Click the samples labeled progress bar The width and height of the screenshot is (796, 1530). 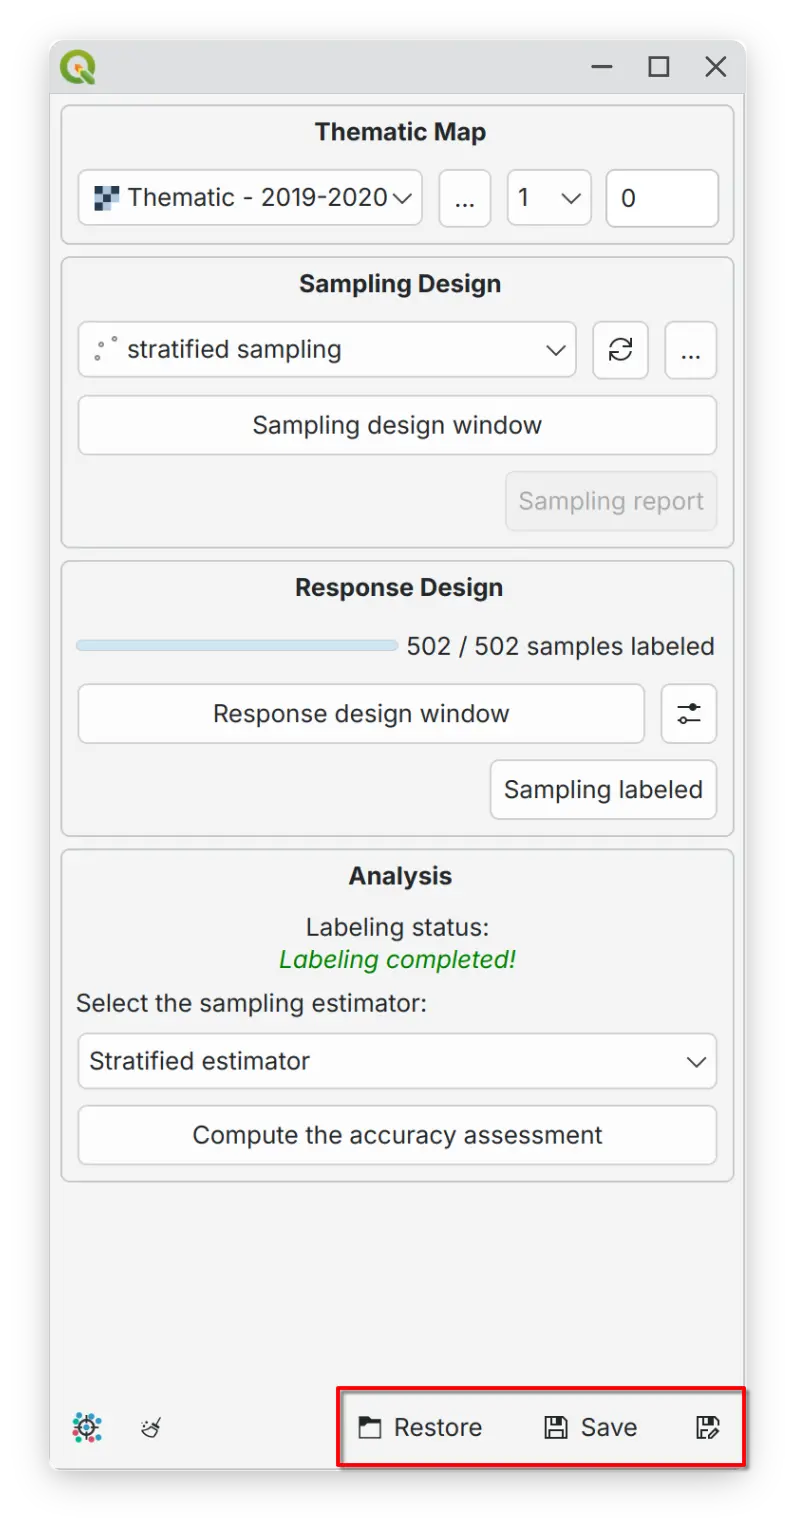[237, 646]
